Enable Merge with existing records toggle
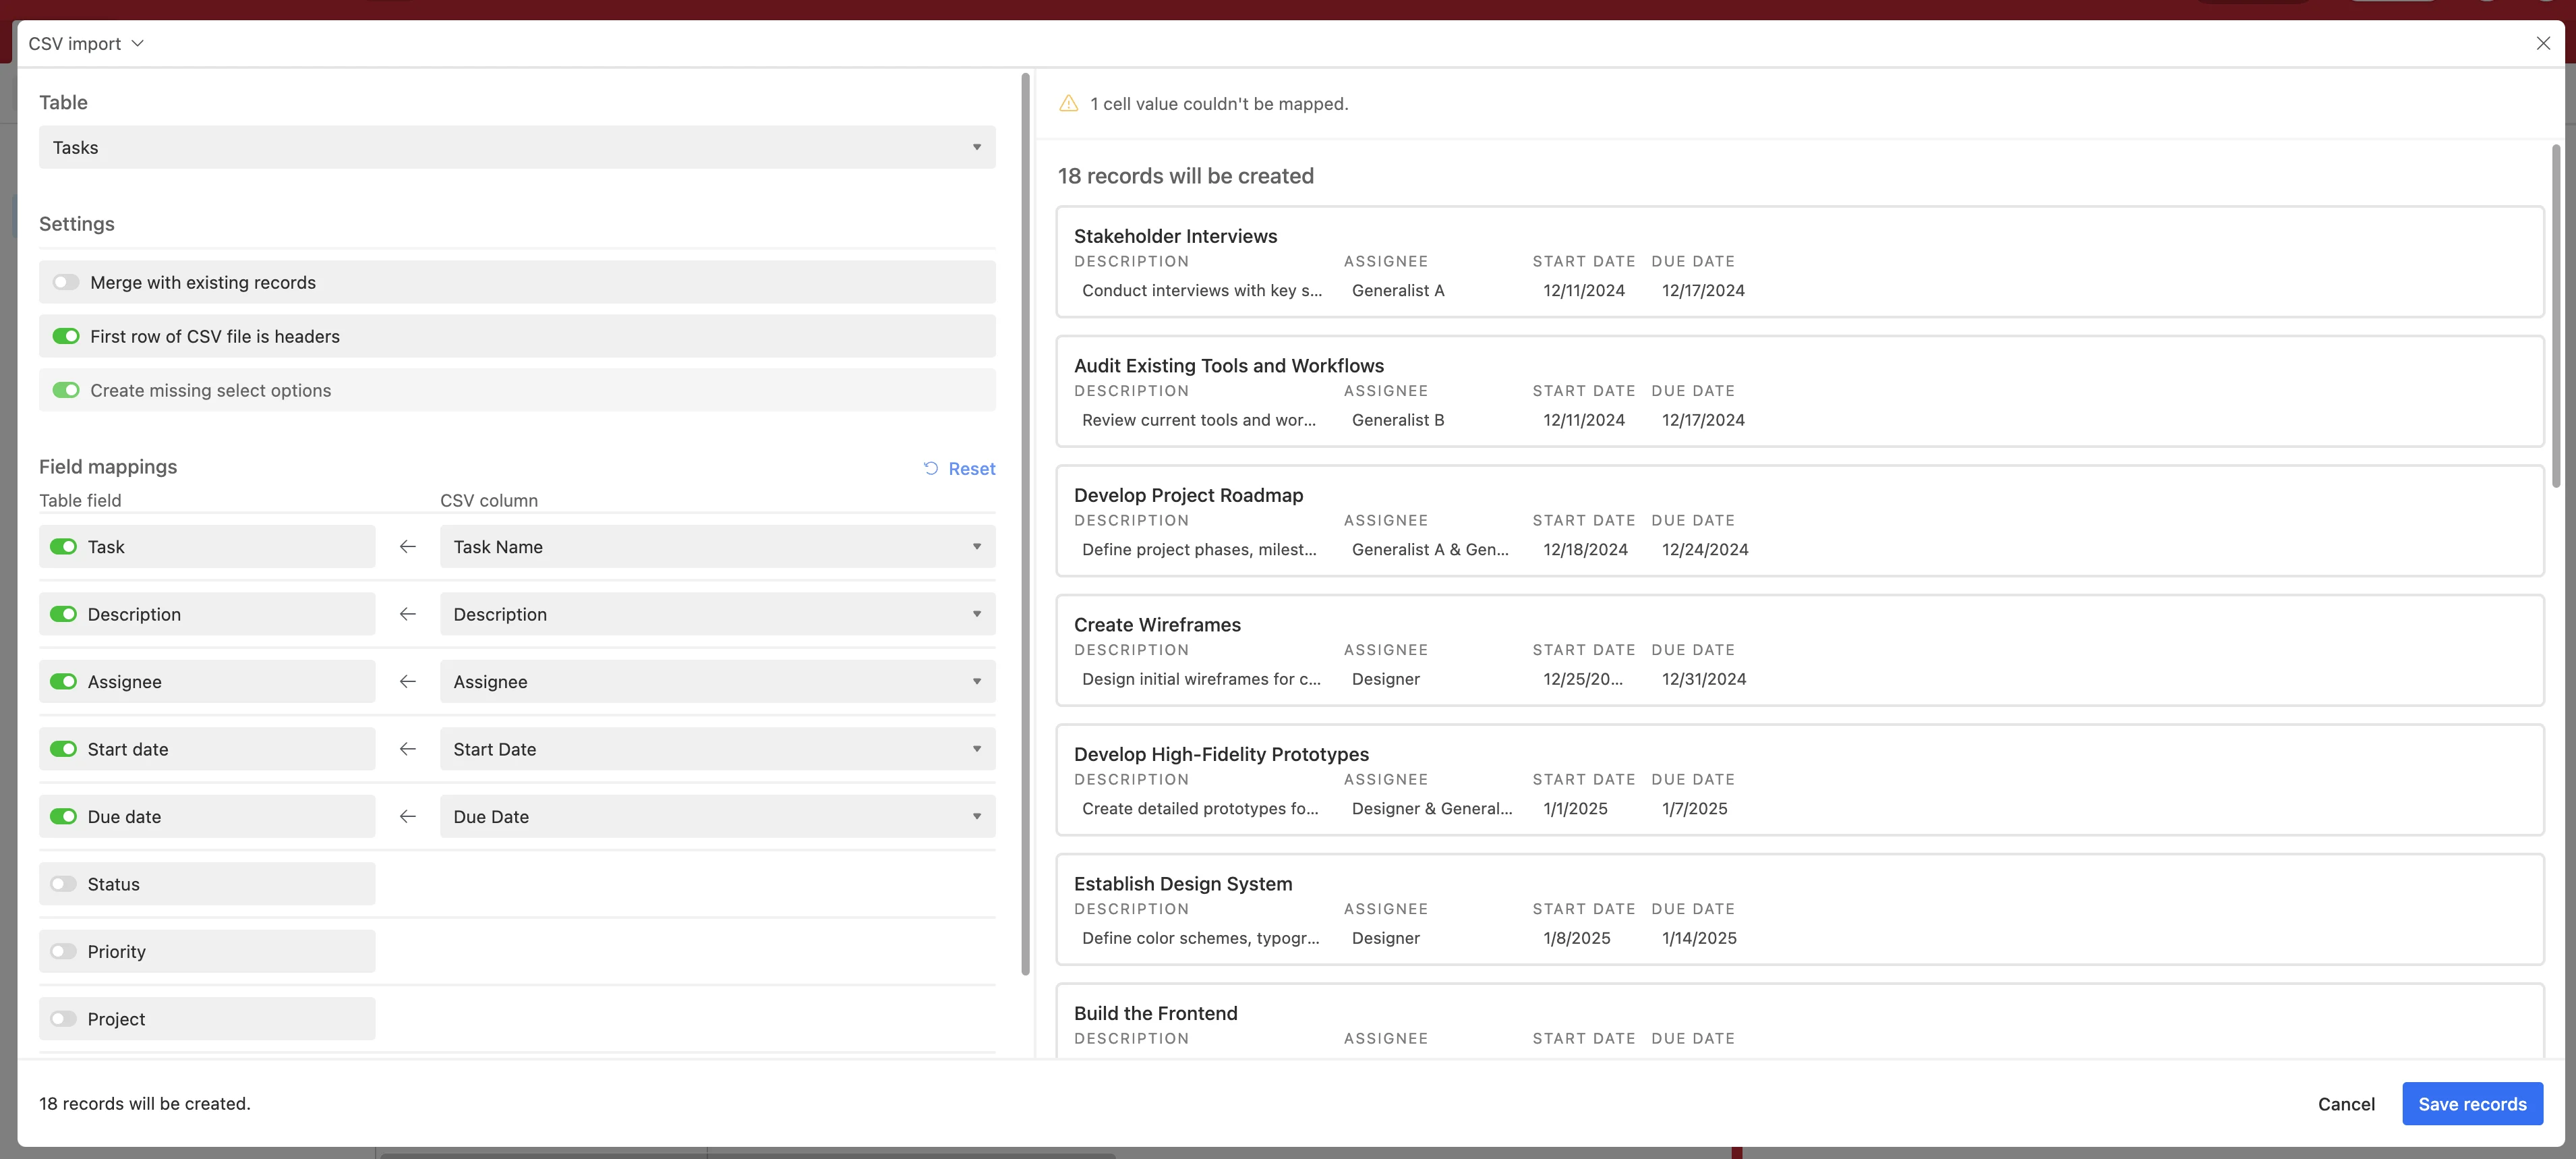The image size is (2576, 1159). (66, 283)
